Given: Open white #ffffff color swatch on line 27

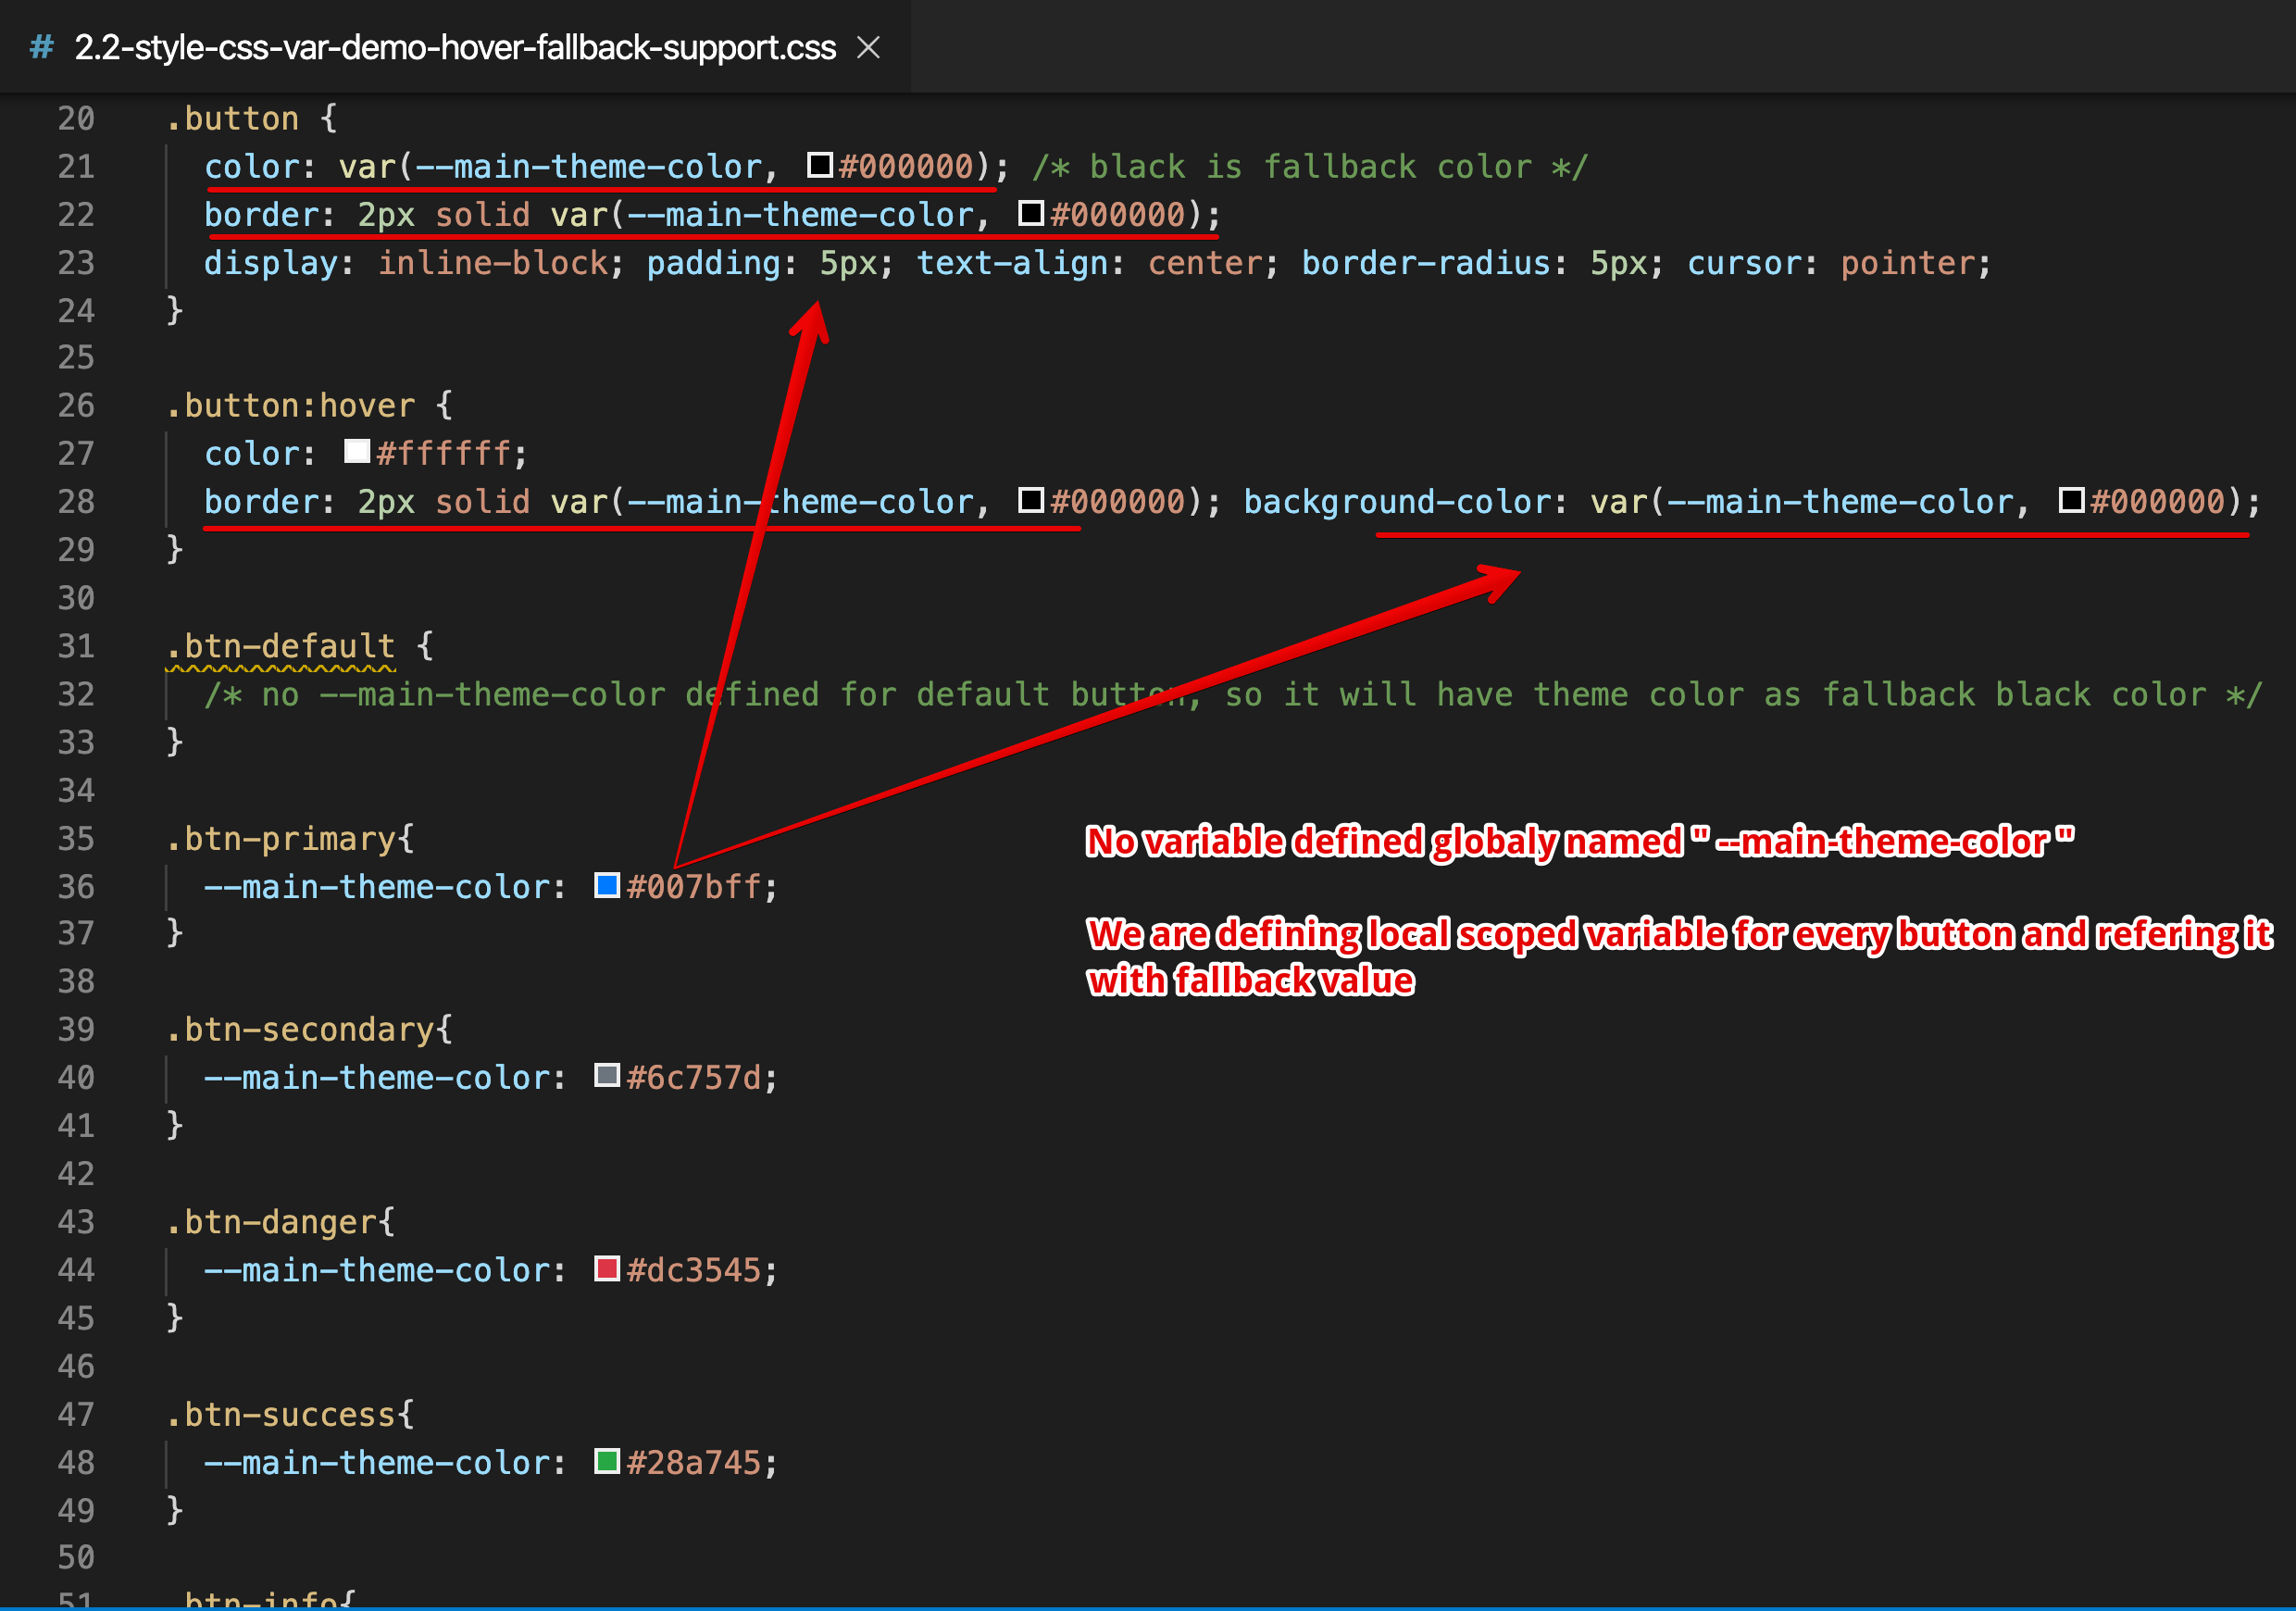Looking at the screenshot, I should click(x=357, y=452).
